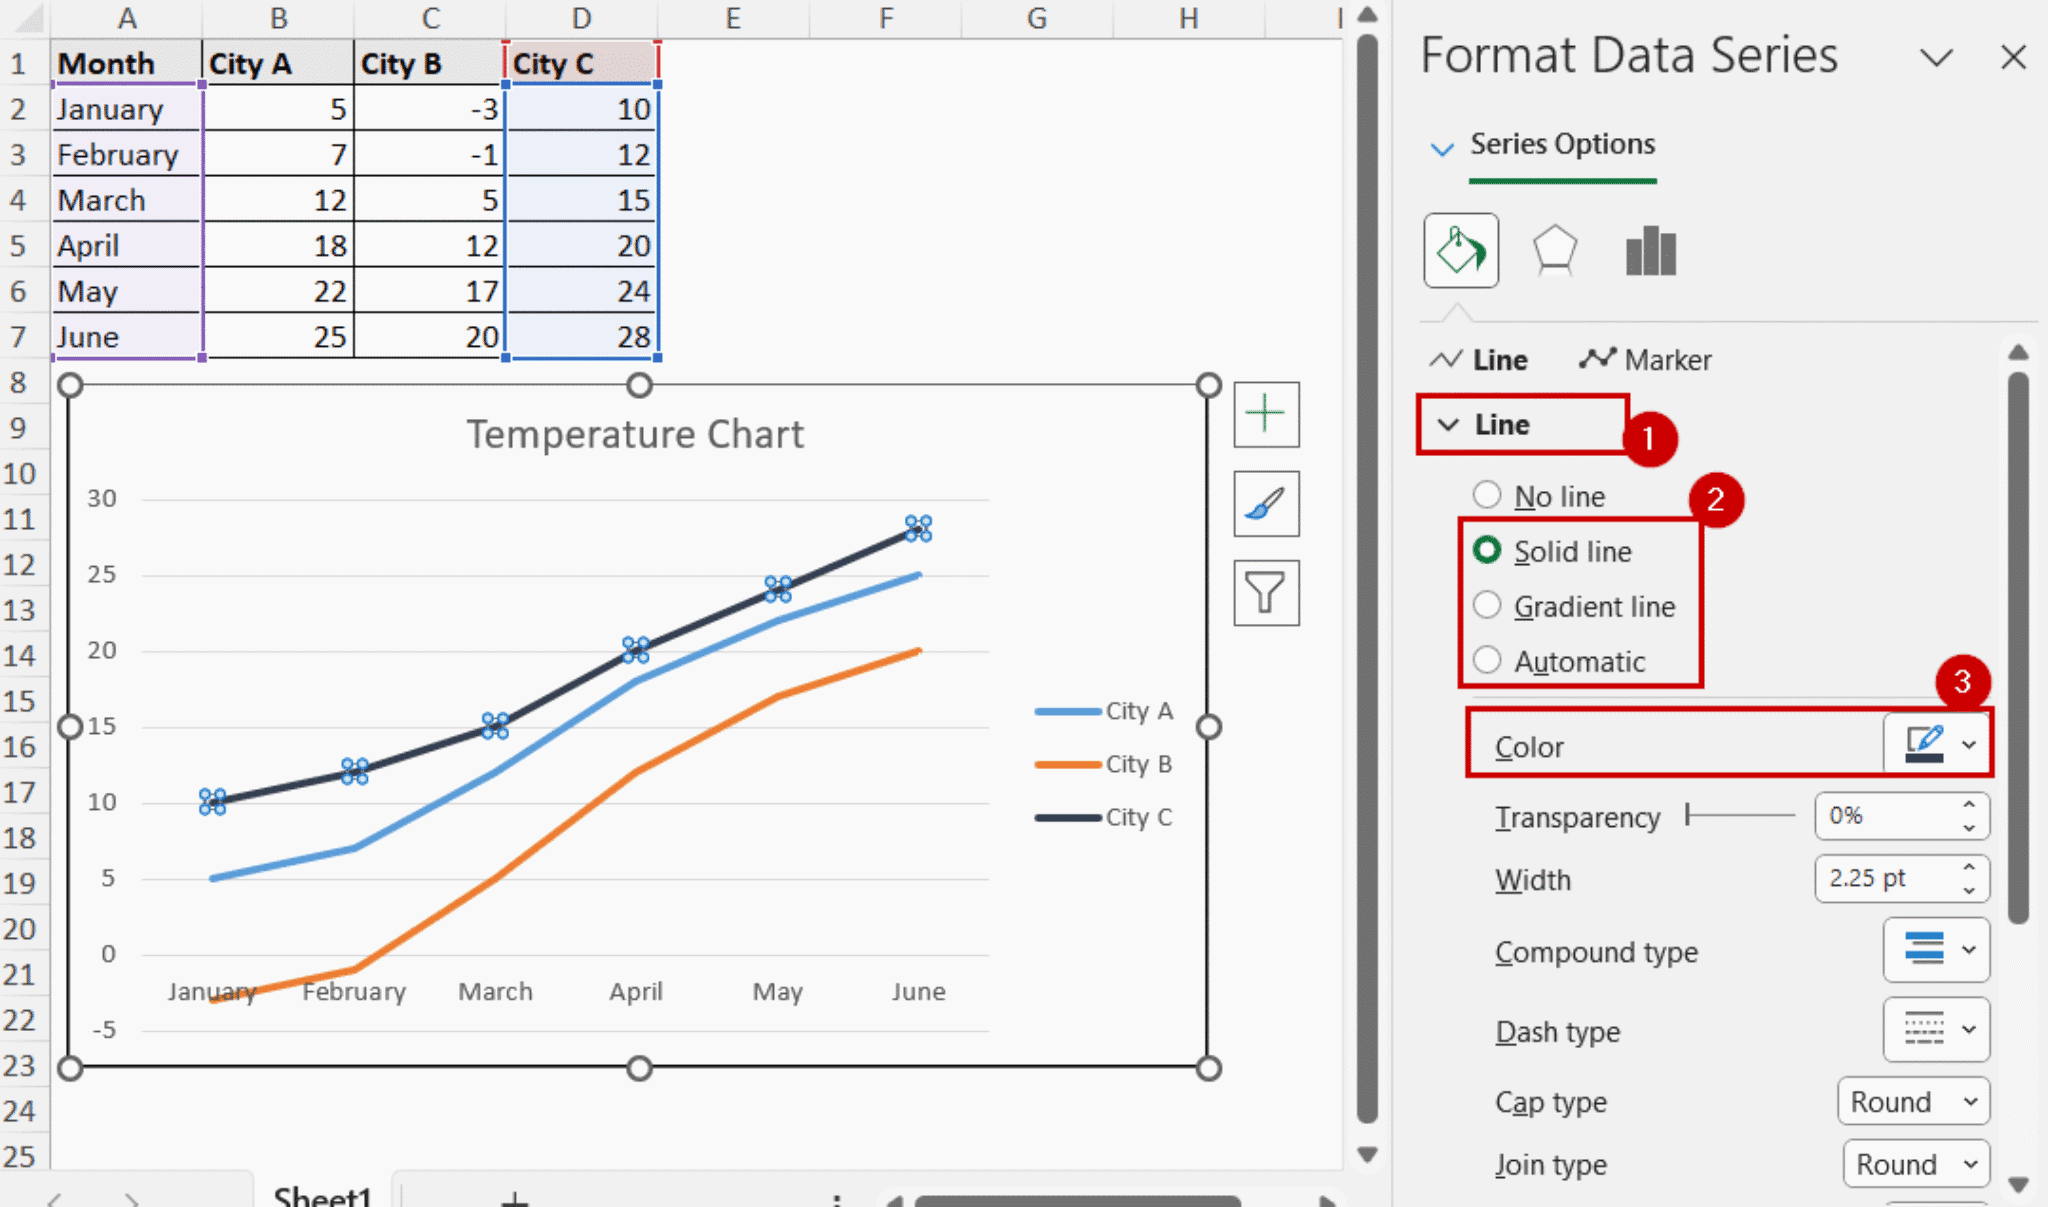Close the Format Data Series pane
Viewport: 2048px width, 1207px height.
point(2012,57)
